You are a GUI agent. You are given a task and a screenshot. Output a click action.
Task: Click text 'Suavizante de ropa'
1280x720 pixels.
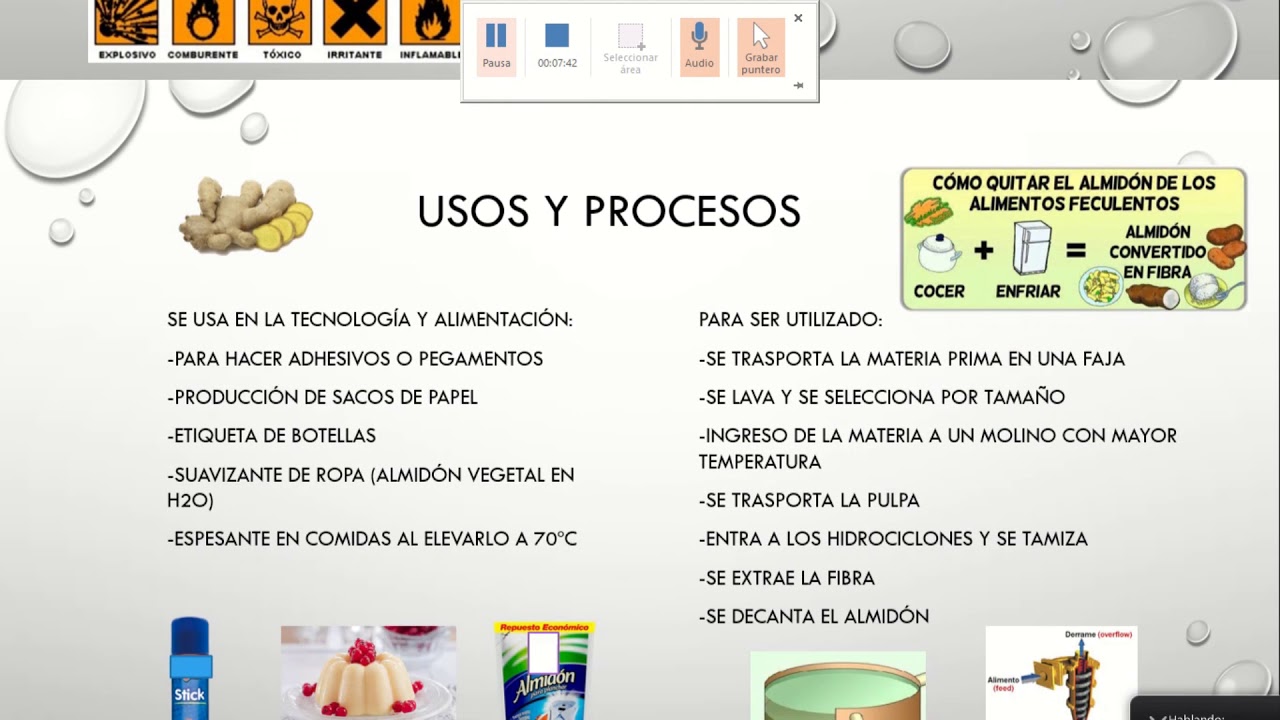[x=266, y=475]
